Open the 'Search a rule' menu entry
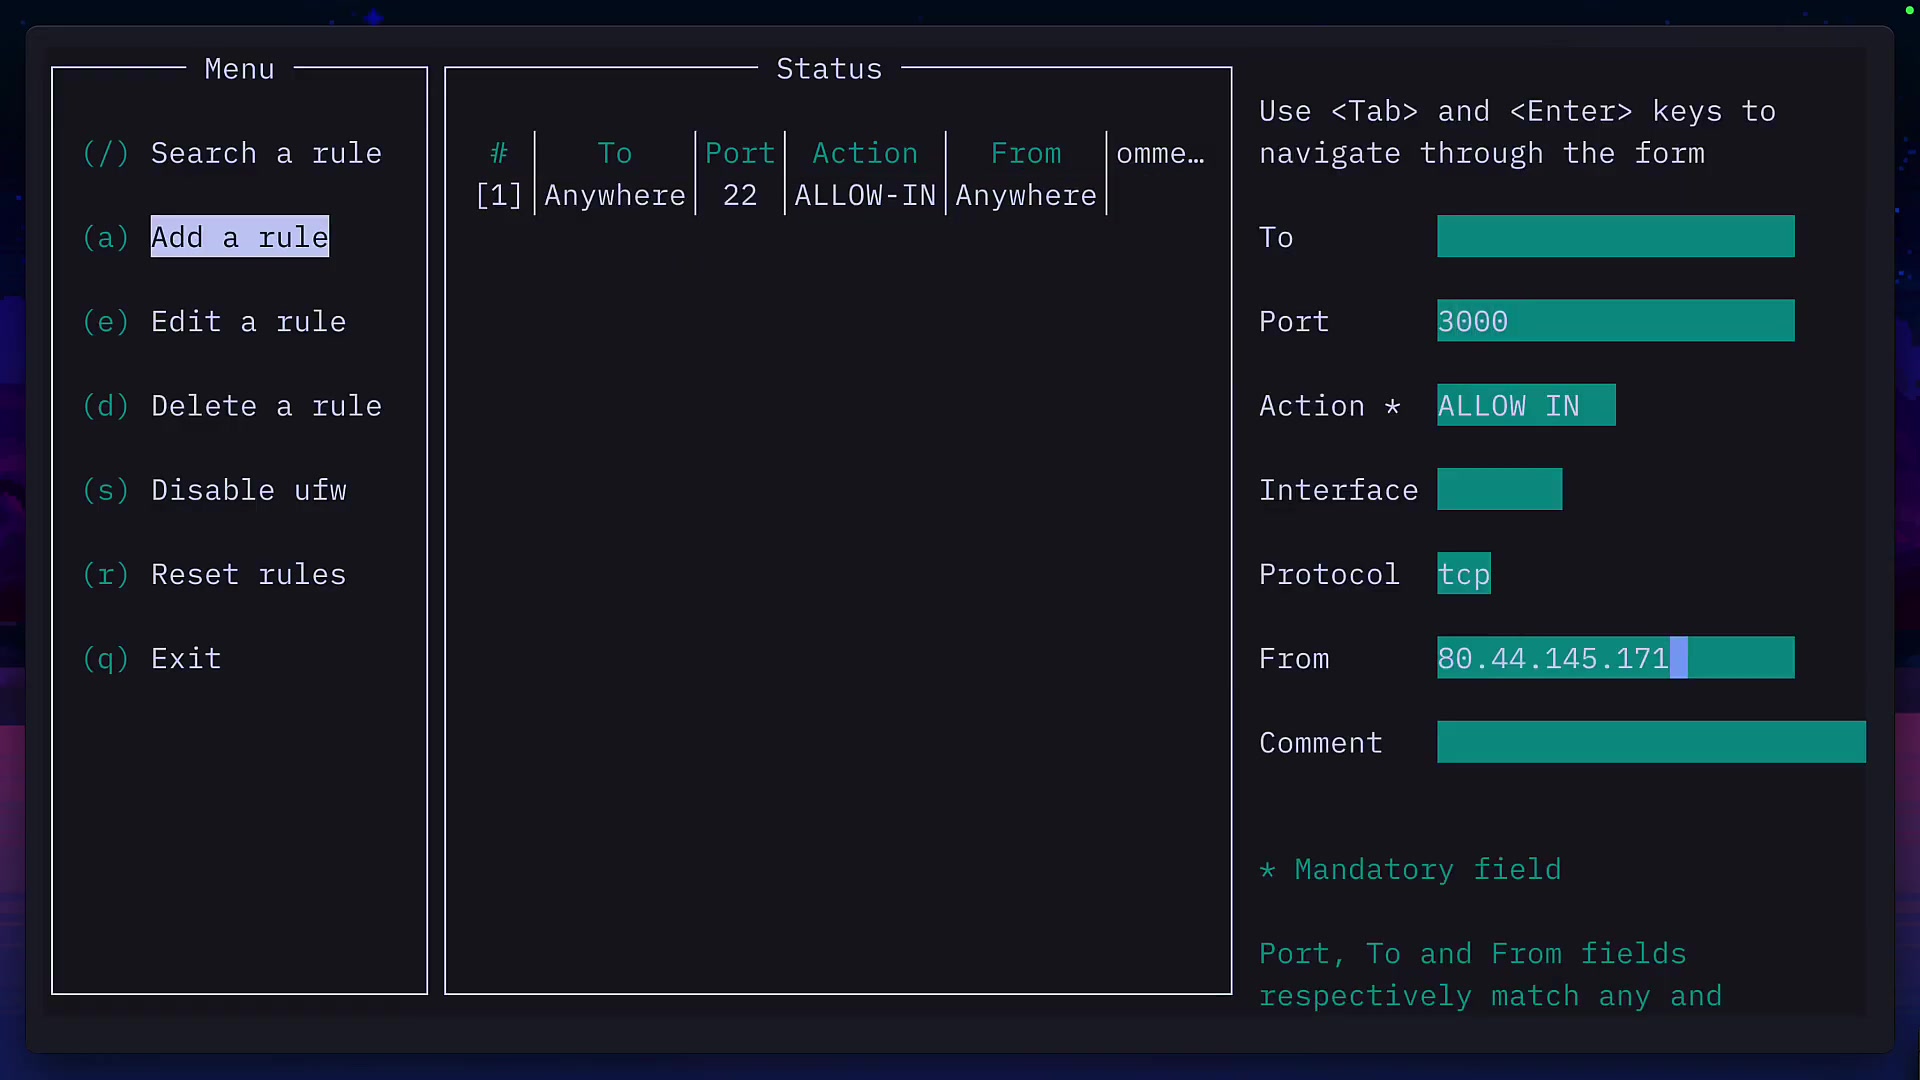Screen dimensions: 1920x1080 pyautogui.click(x=266, y=153)
